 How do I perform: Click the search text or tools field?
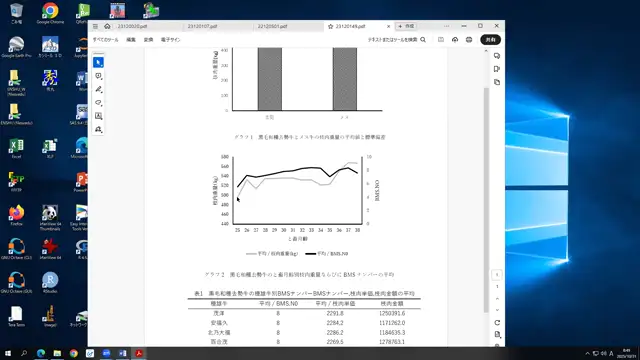tap(397, 40)
